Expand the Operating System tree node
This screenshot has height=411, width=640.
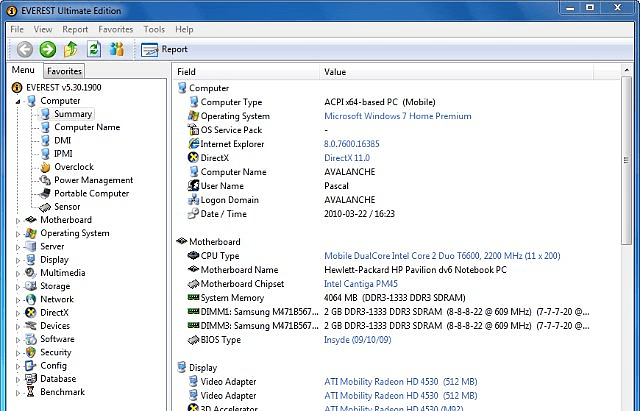click(x=17, y=233)
